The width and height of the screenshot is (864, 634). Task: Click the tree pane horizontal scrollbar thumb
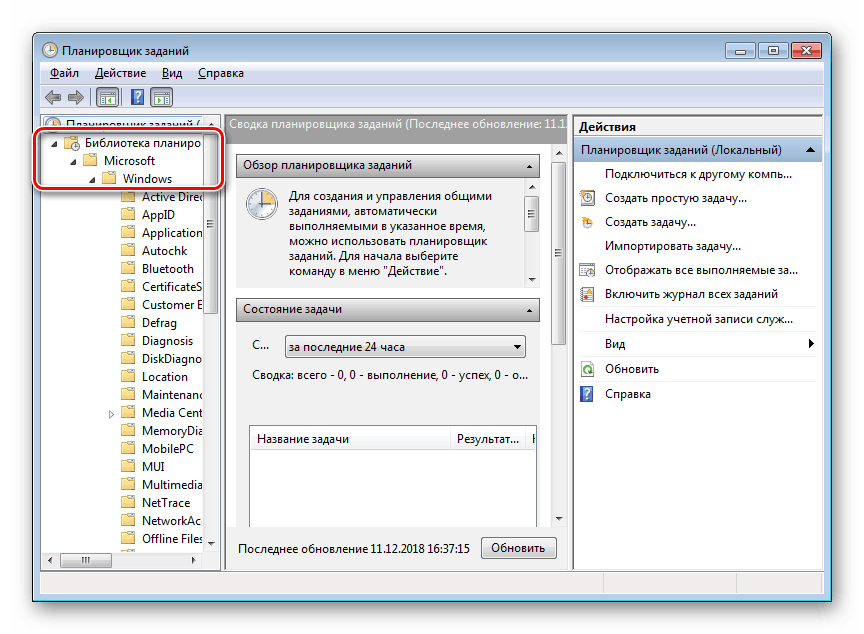[86, 560]
